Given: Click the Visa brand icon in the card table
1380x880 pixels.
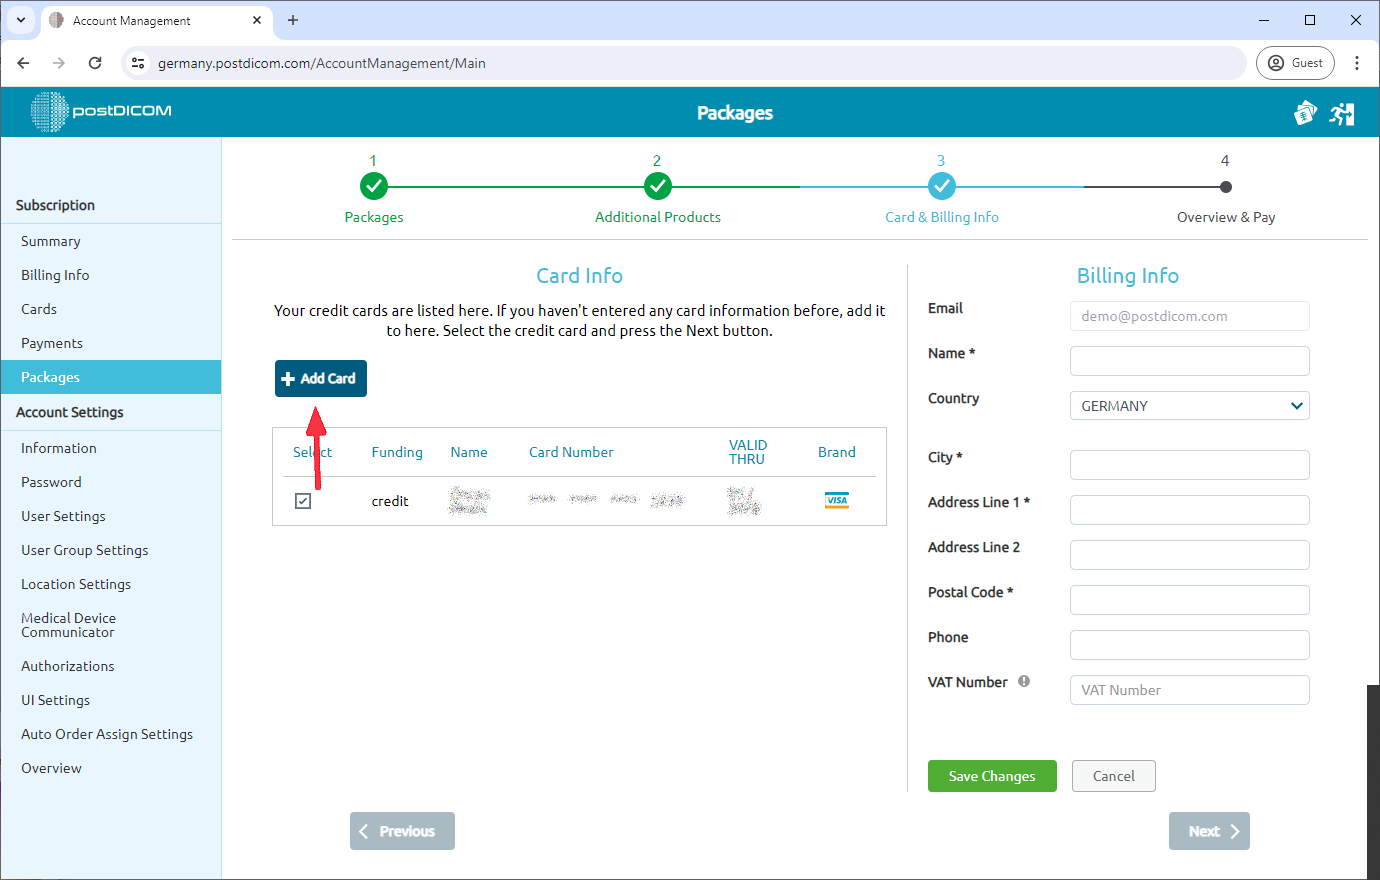Looking at the screenshot, I should [837, 500].
